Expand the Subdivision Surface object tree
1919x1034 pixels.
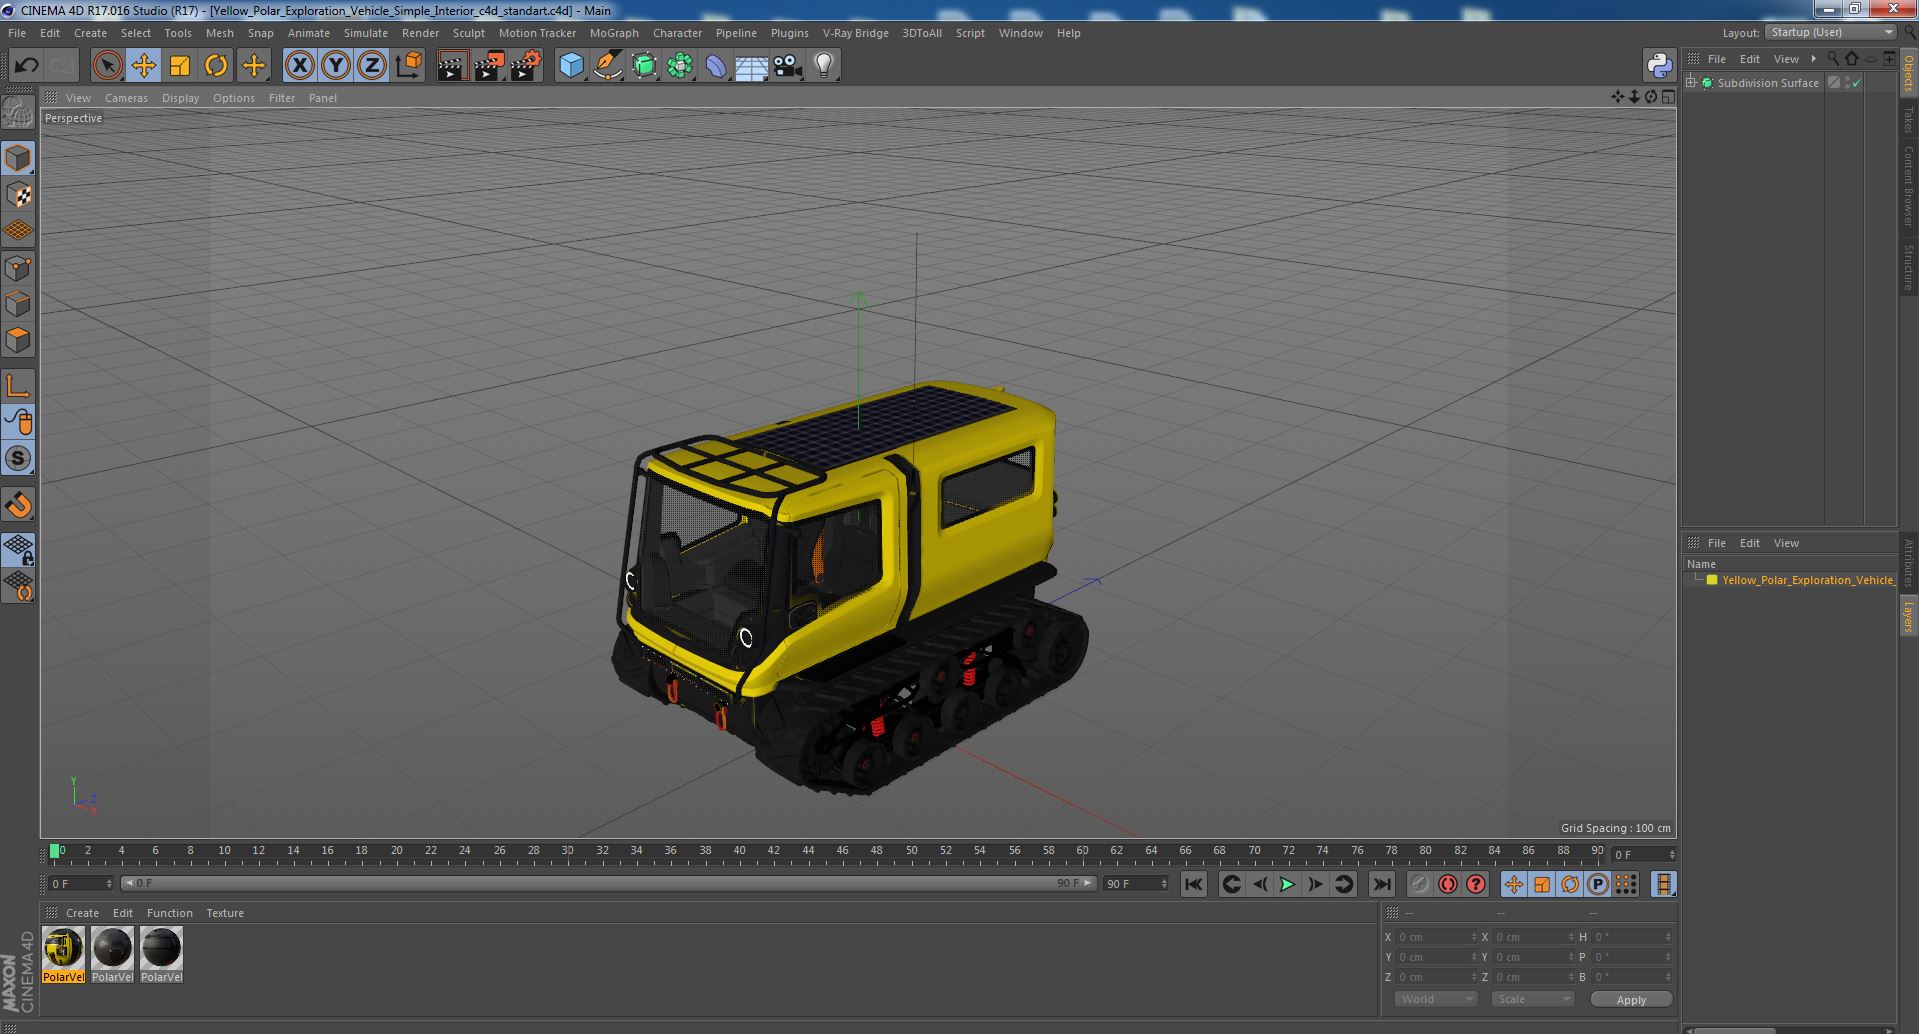(1691, 83)
